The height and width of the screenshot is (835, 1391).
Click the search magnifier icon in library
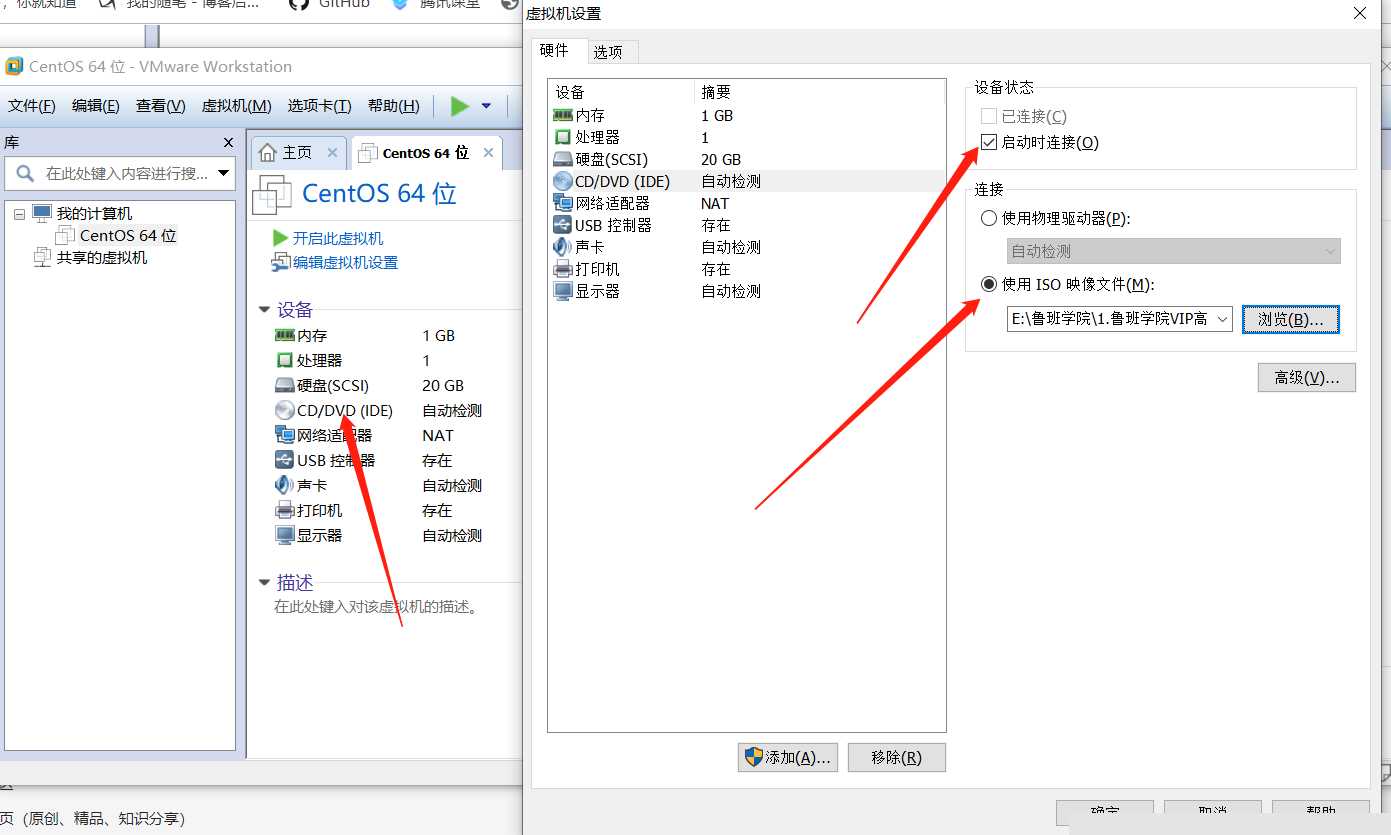(25, 173)
